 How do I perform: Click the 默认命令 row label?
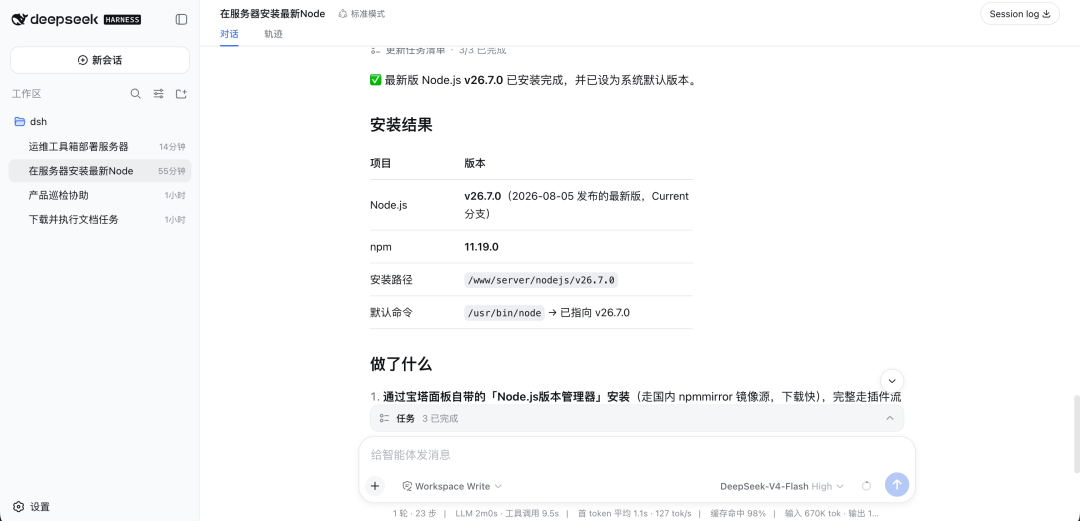391,313
